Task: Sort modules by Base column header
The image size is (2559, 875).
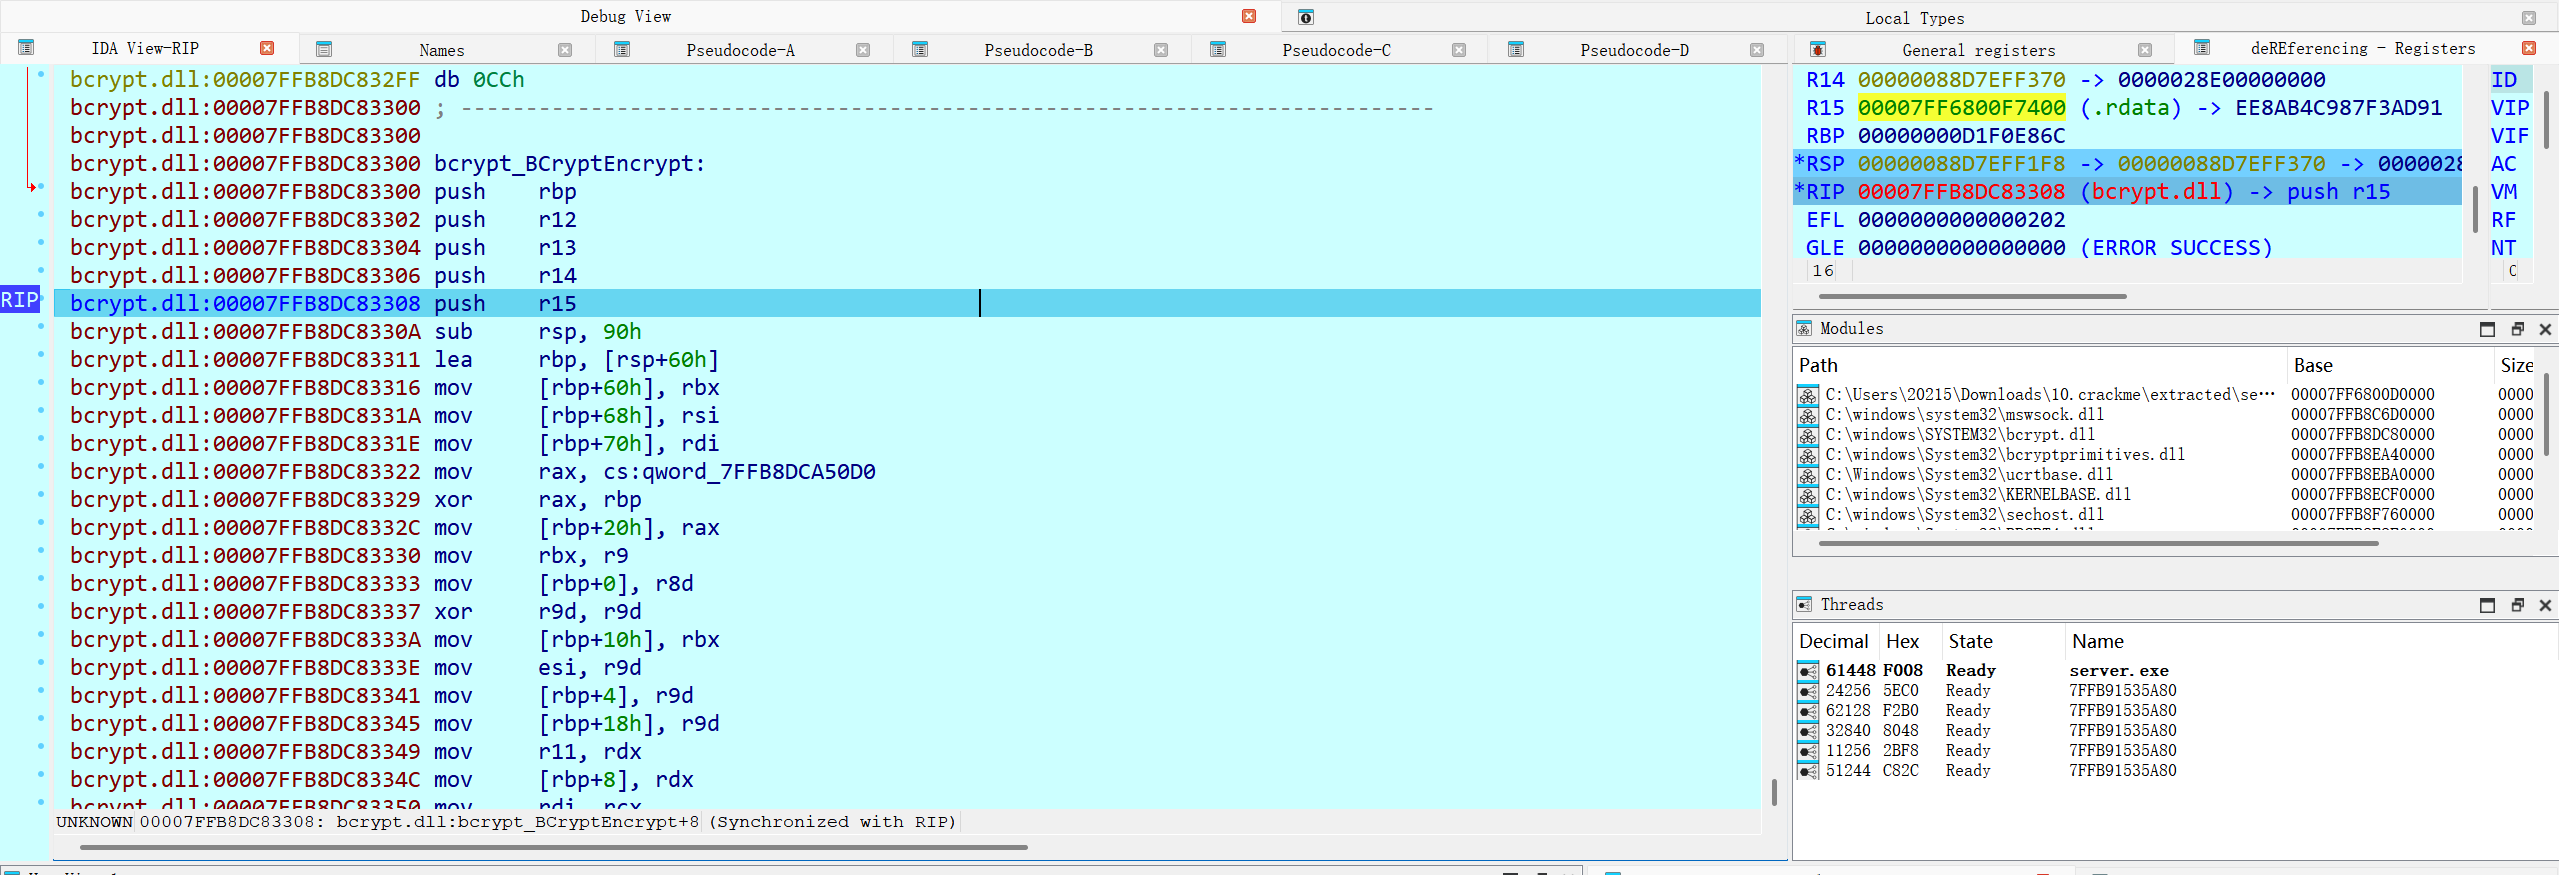Action: (x=2313, y=366)
